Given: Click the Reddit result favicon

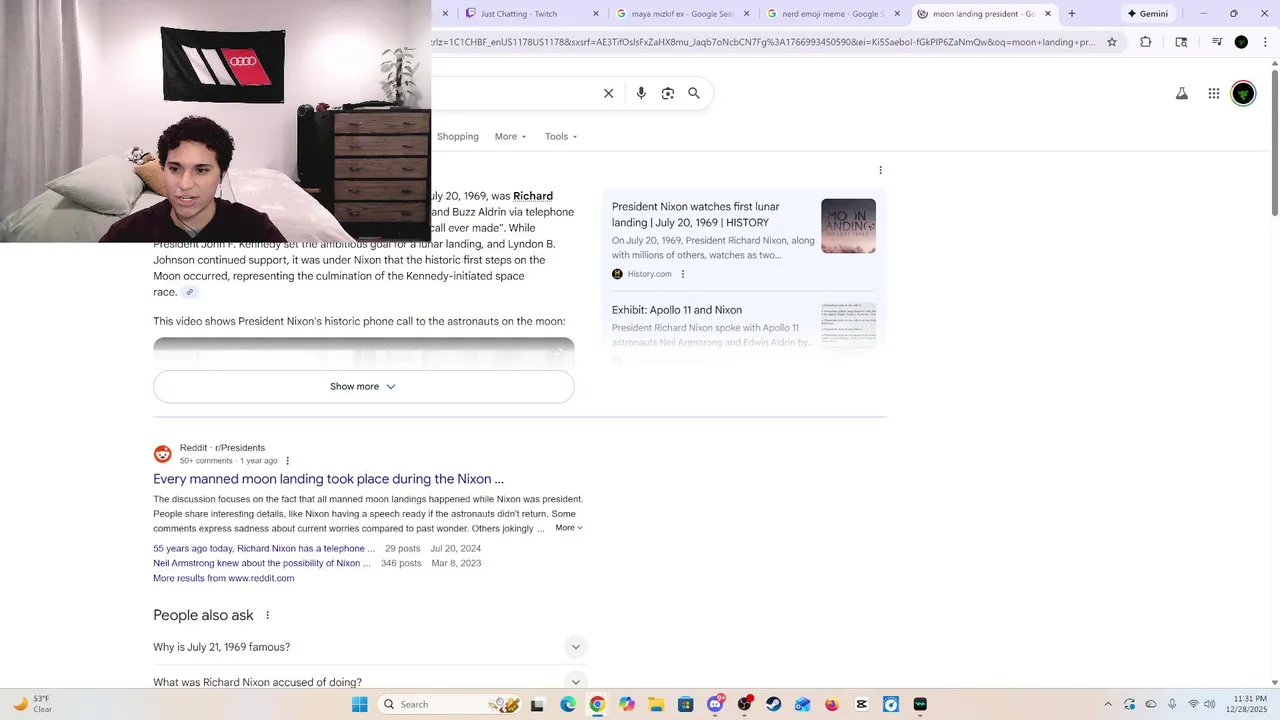Looking at the screenshot, I should coord(162,454).
